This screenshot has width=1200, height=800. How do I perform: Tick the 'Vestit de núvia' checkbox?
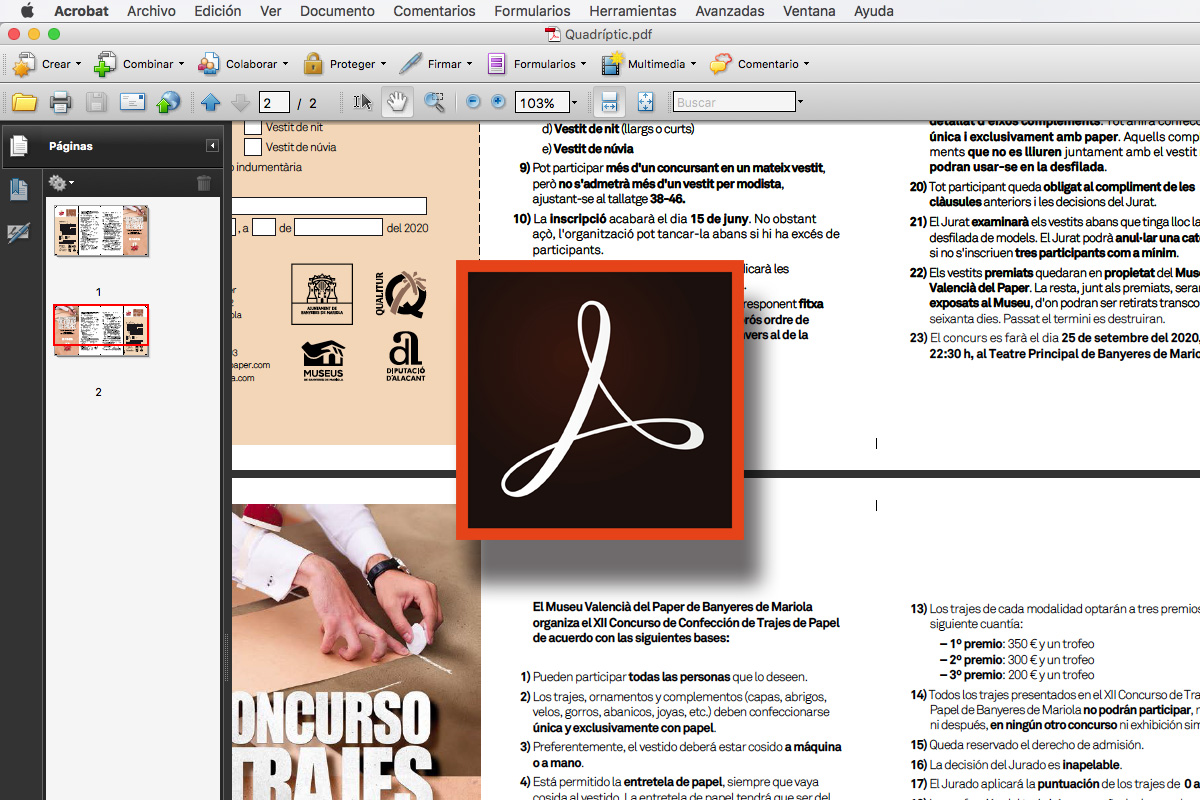point(253,147)
